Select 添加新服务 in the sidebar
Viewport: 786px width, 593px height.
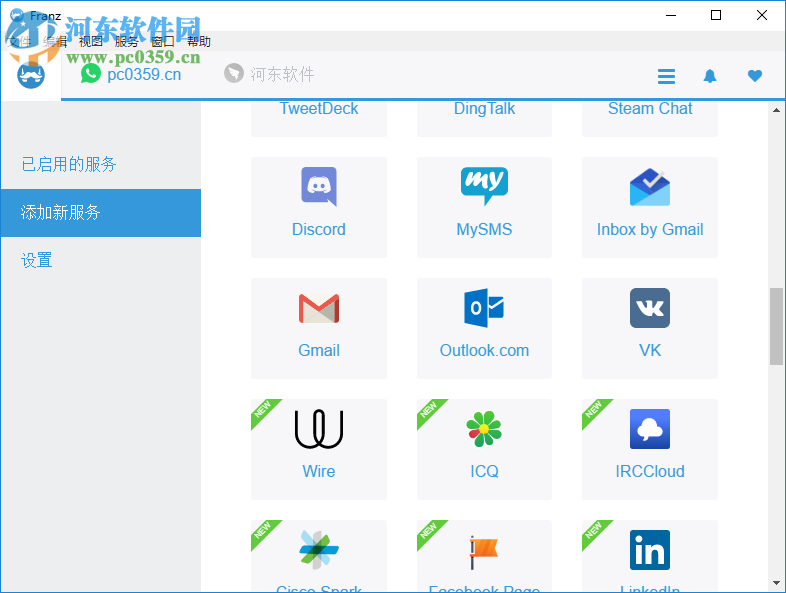point(101,213)
